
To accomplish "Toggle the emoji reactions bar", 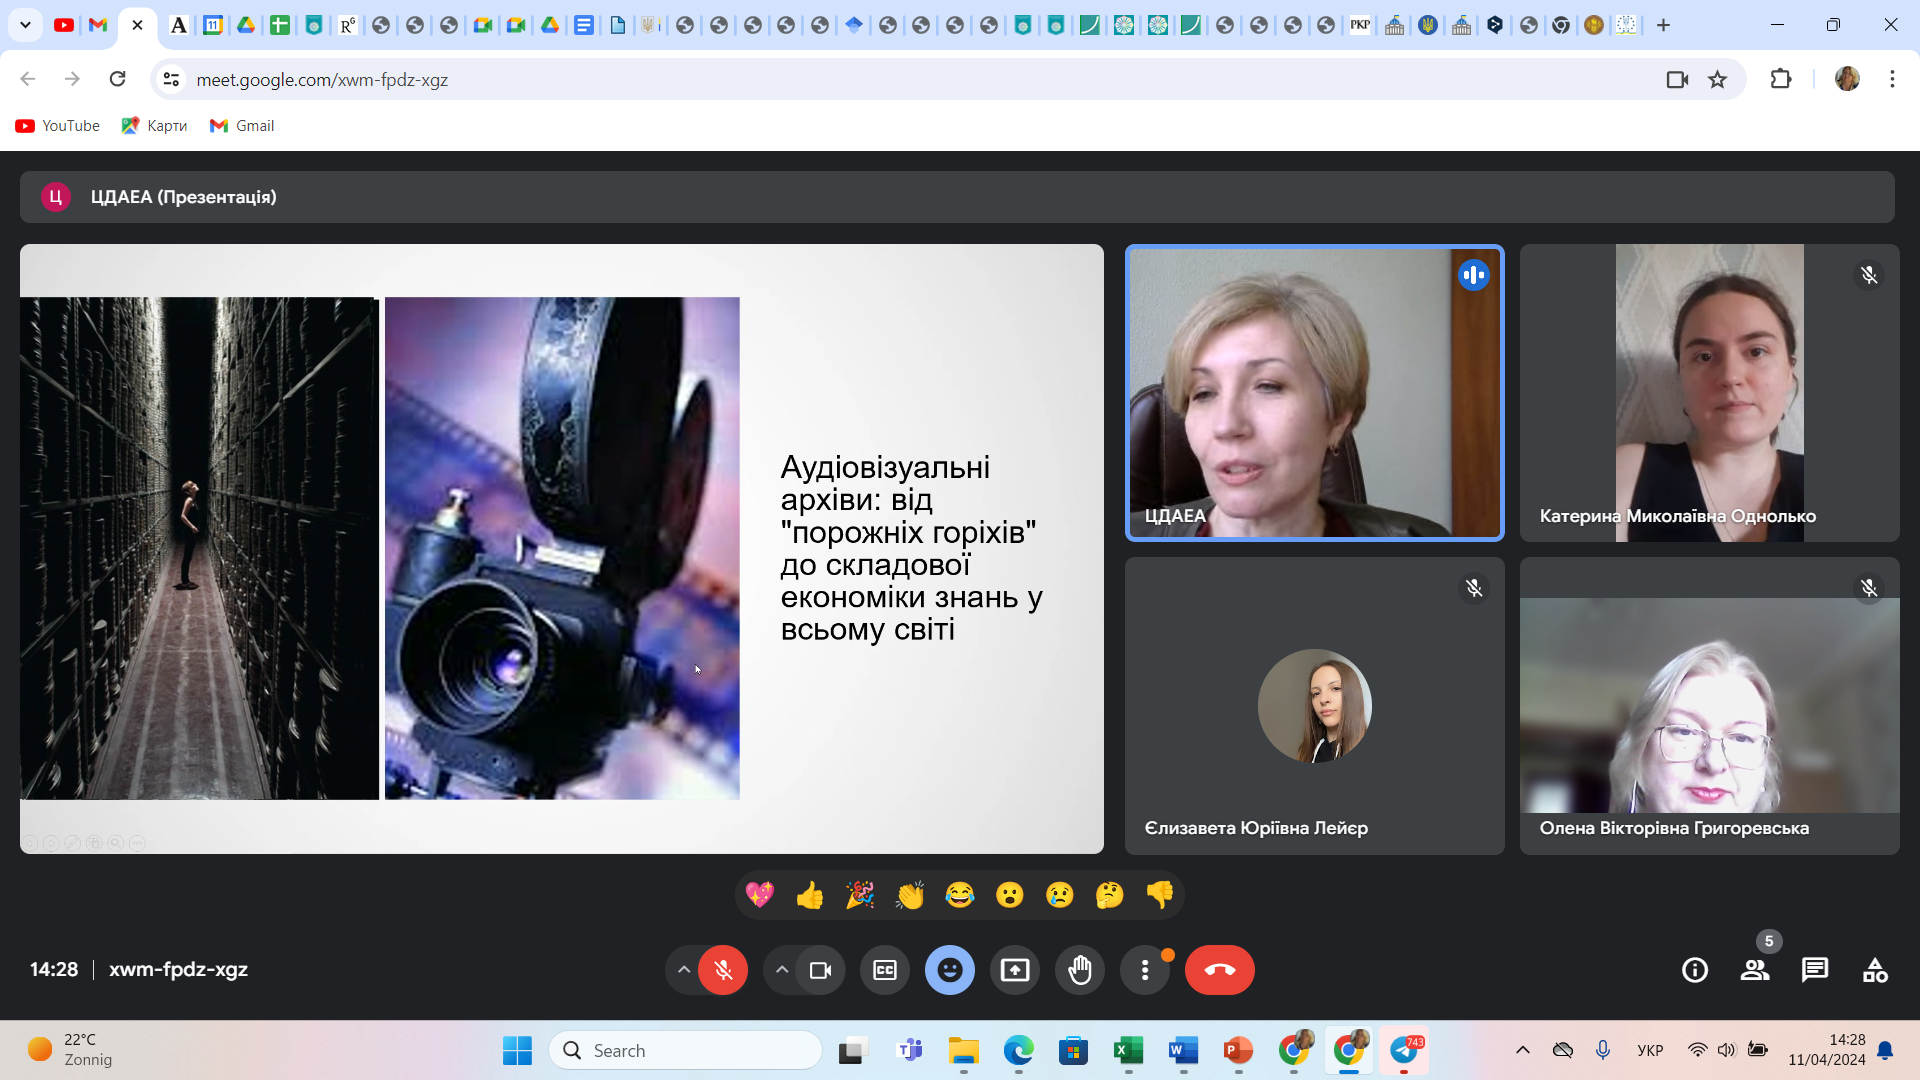I will coord(950,970).
